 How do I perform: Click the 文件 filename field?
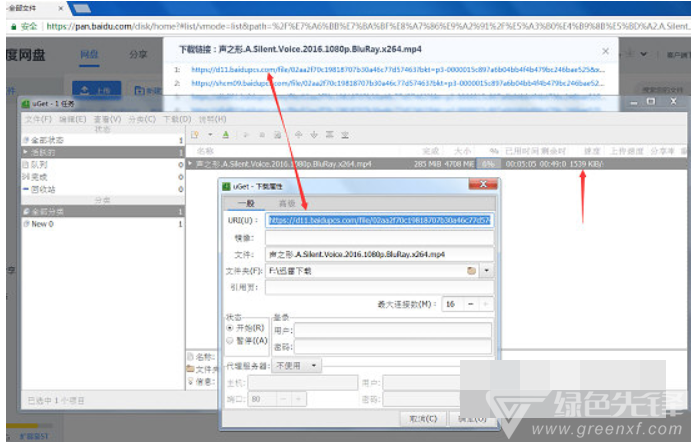coord(380,254)
